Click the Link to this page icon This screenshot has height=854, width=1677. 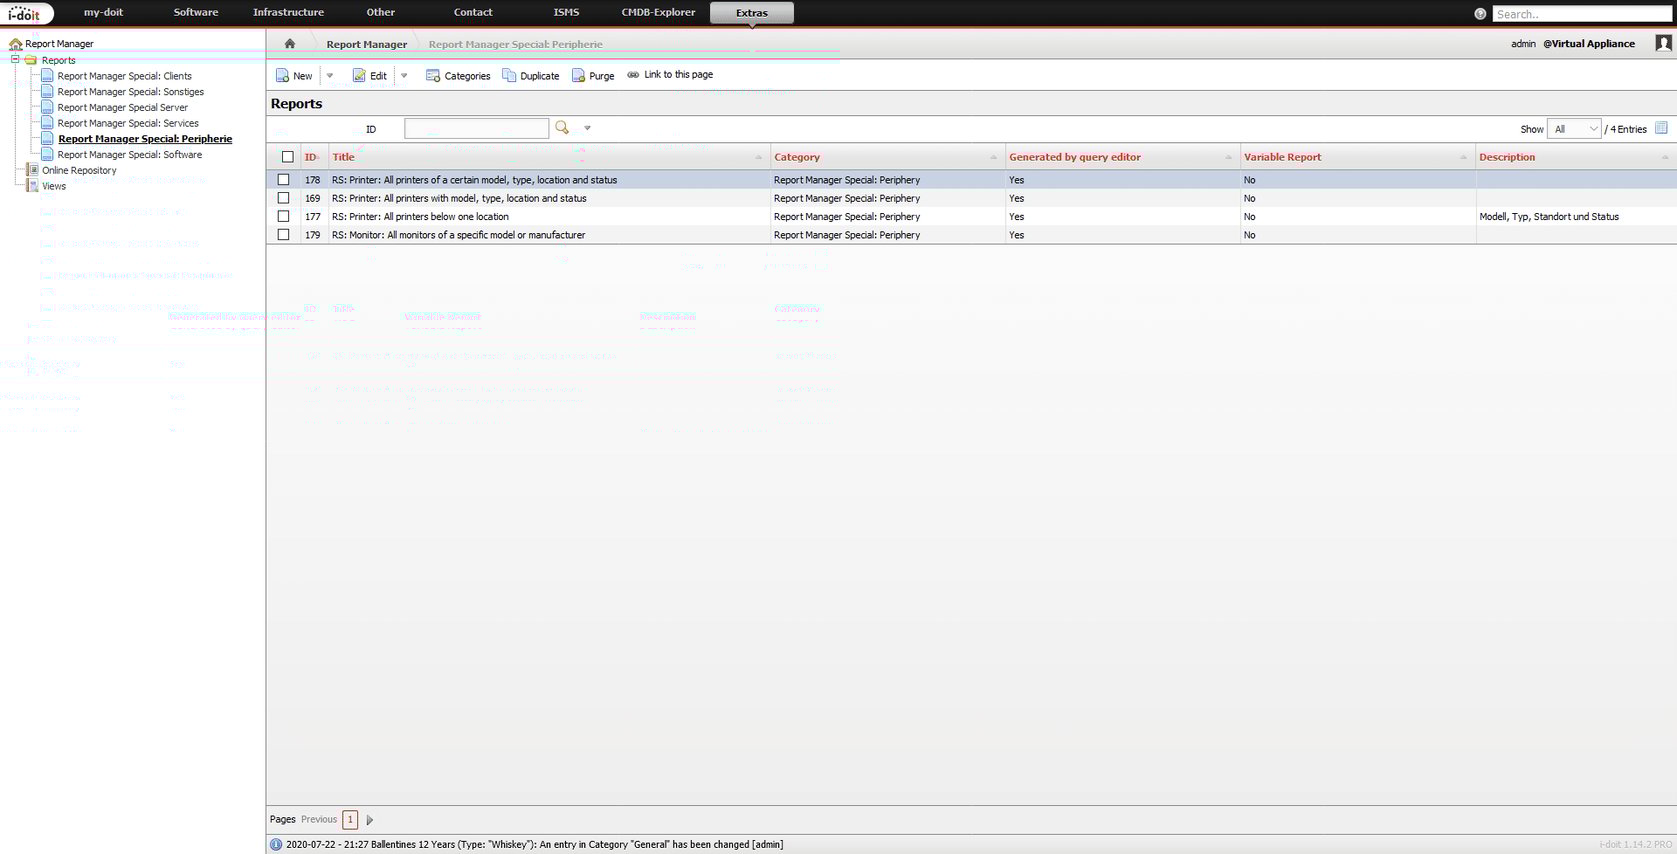point(633,75)
